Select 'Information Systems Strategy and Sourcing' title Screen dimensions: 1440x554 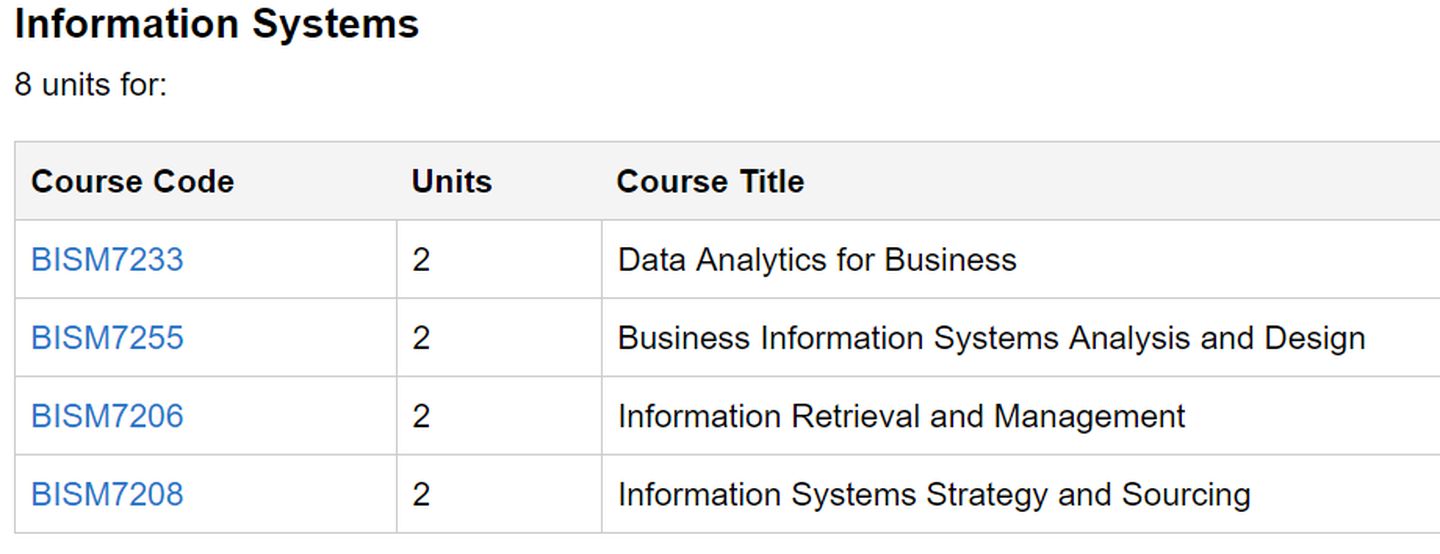point(934,494)
